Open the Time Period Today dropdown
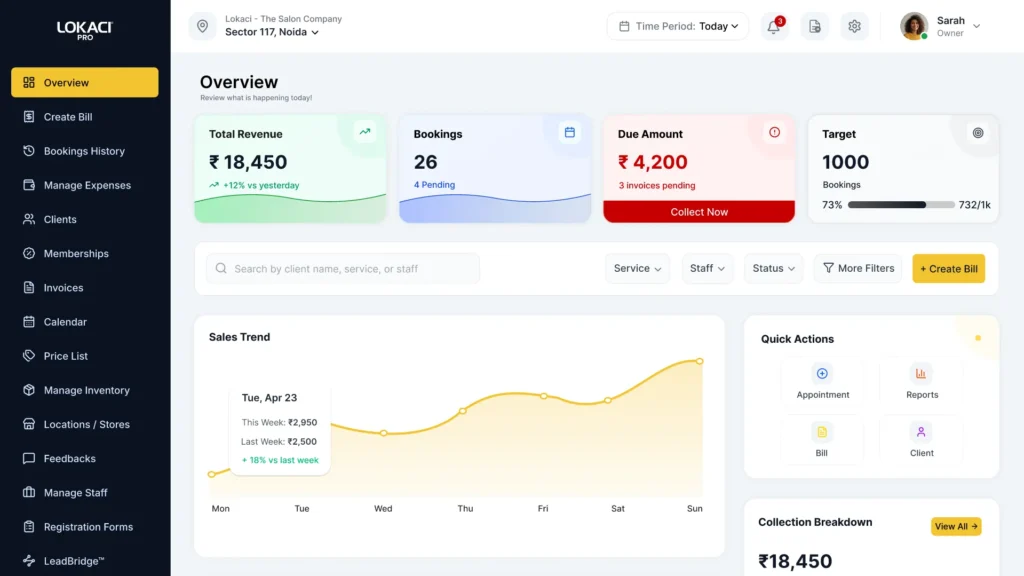This screenshot has width=1024, height=576. point(678,27)
